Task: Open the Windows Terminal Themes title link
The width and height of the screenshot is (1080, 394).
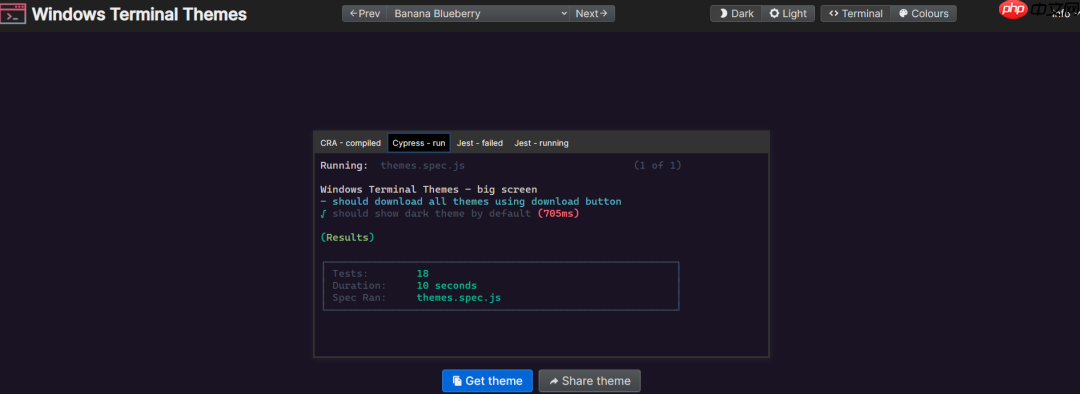Action: (139, 14)
